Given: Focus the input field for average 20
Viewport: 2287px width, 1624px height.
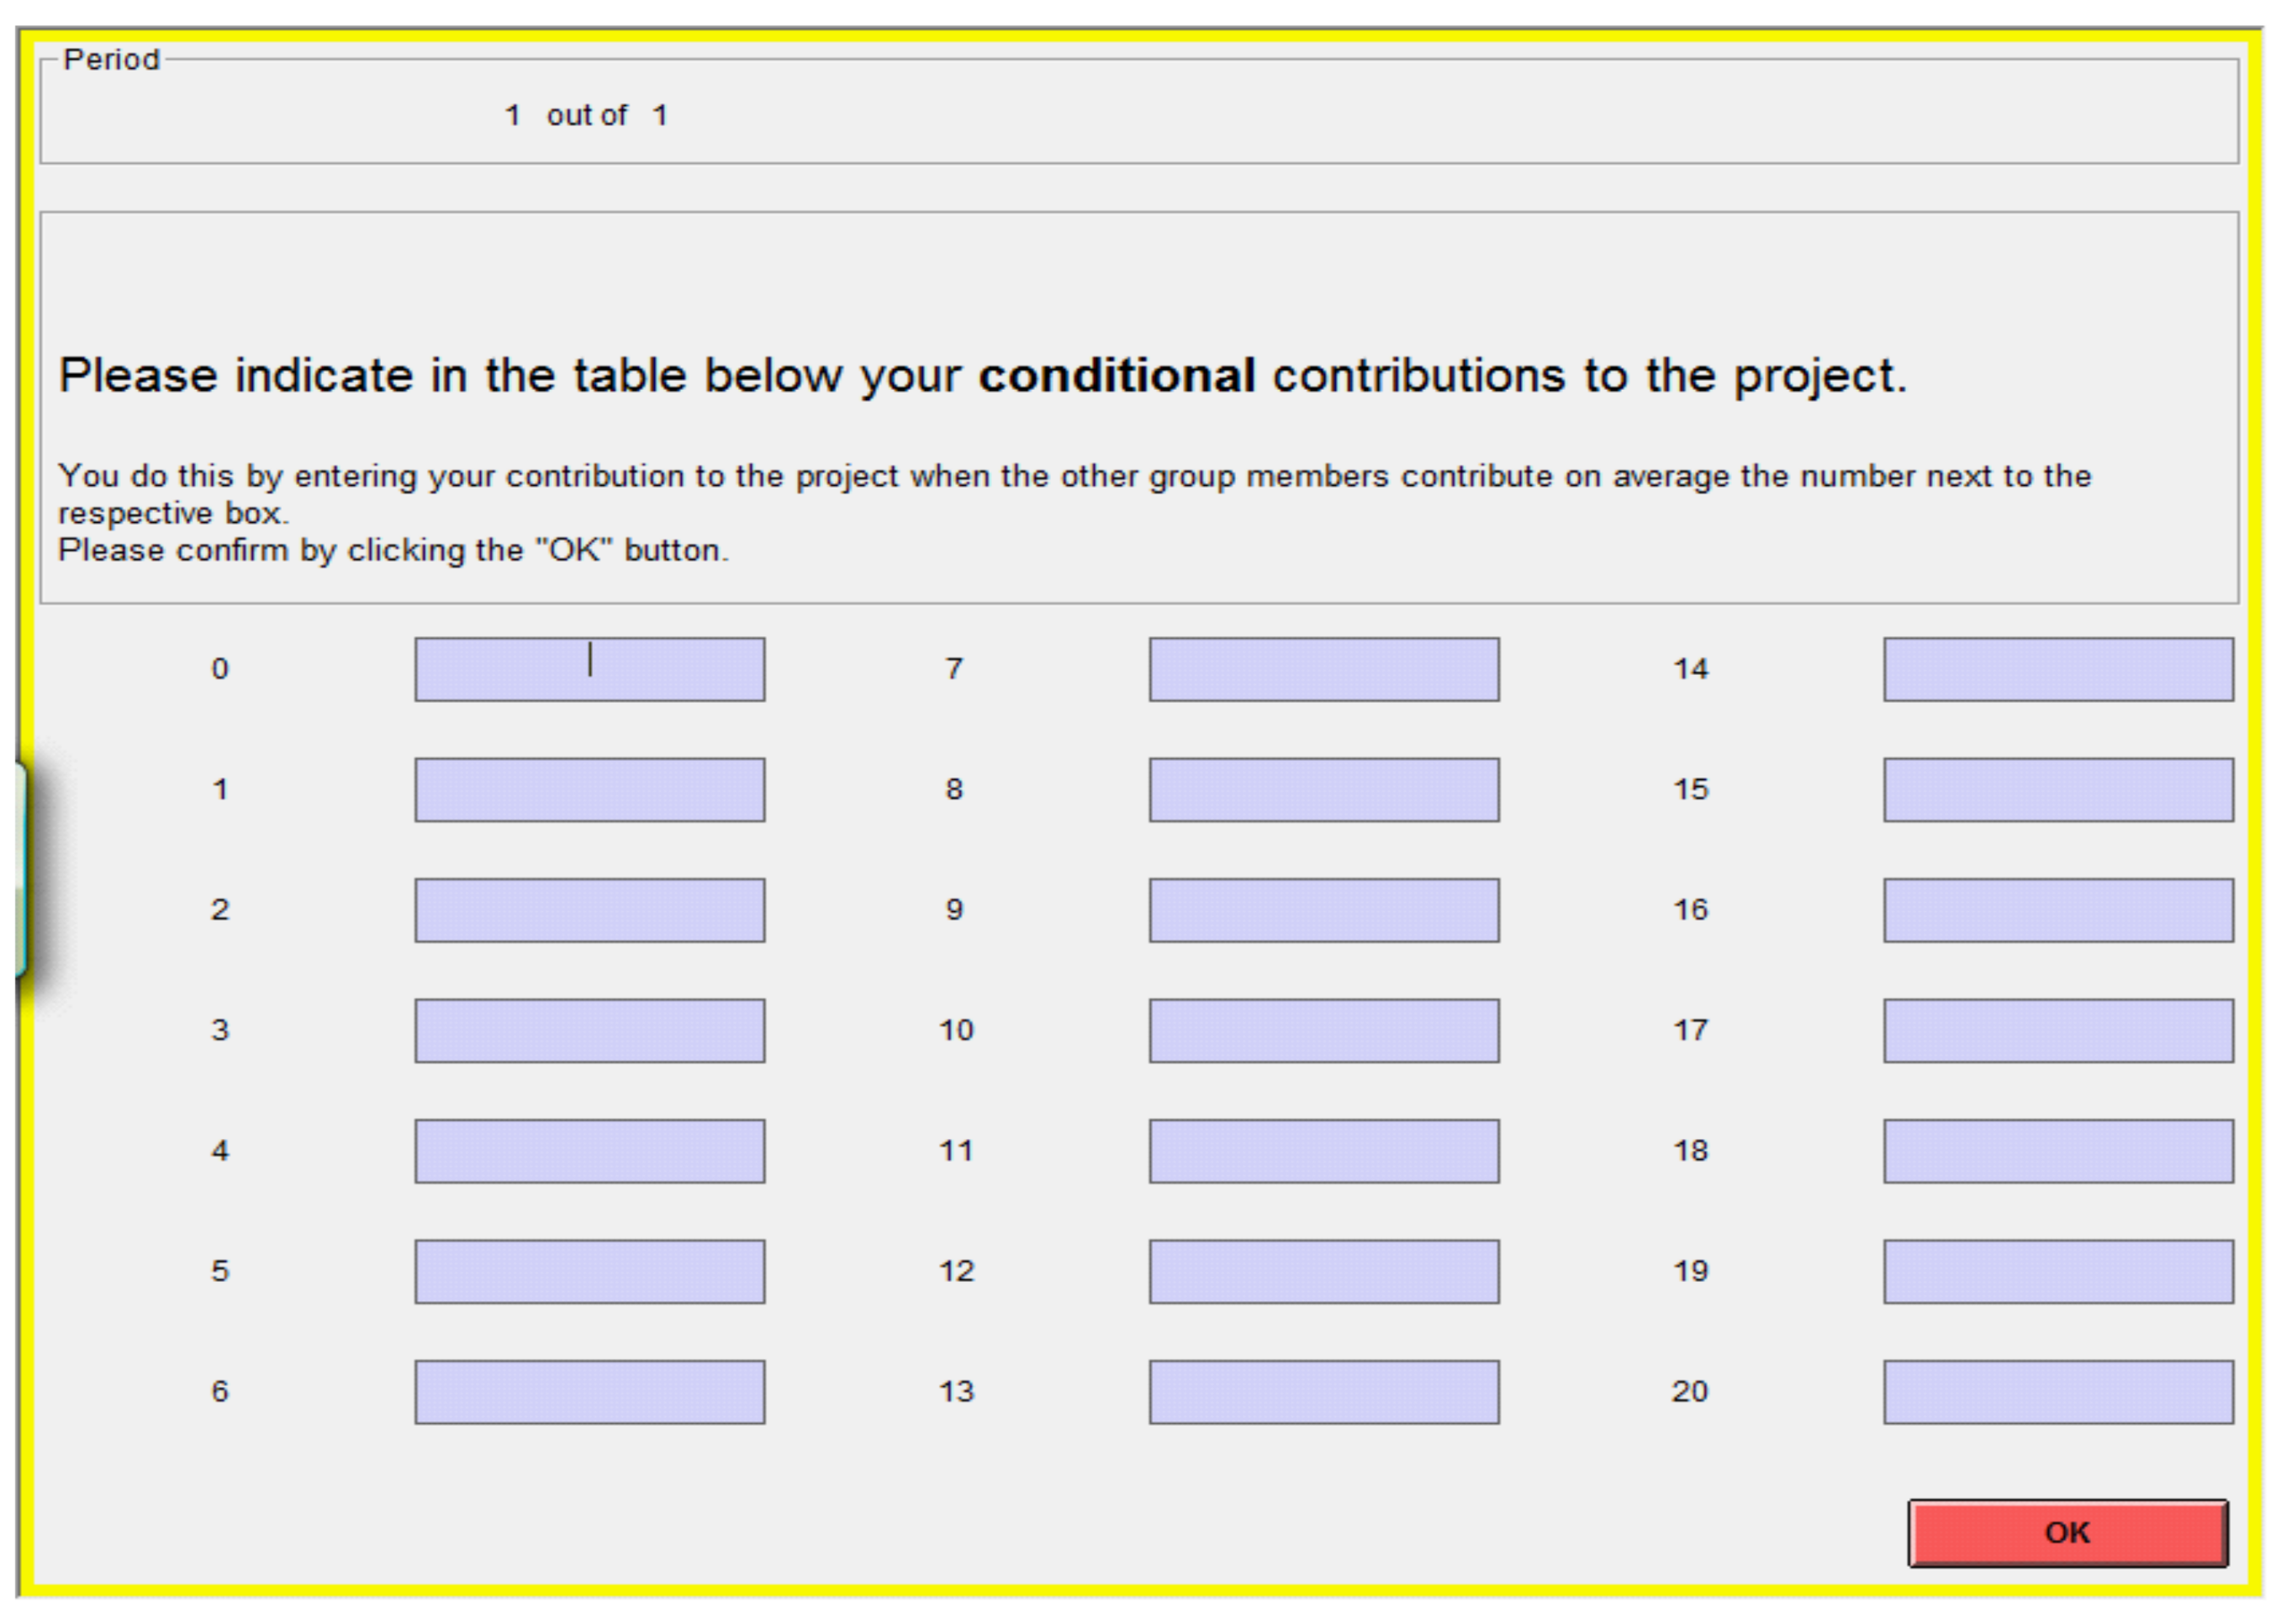Looking at the screenshot, I should [x=2058, y=1391].
